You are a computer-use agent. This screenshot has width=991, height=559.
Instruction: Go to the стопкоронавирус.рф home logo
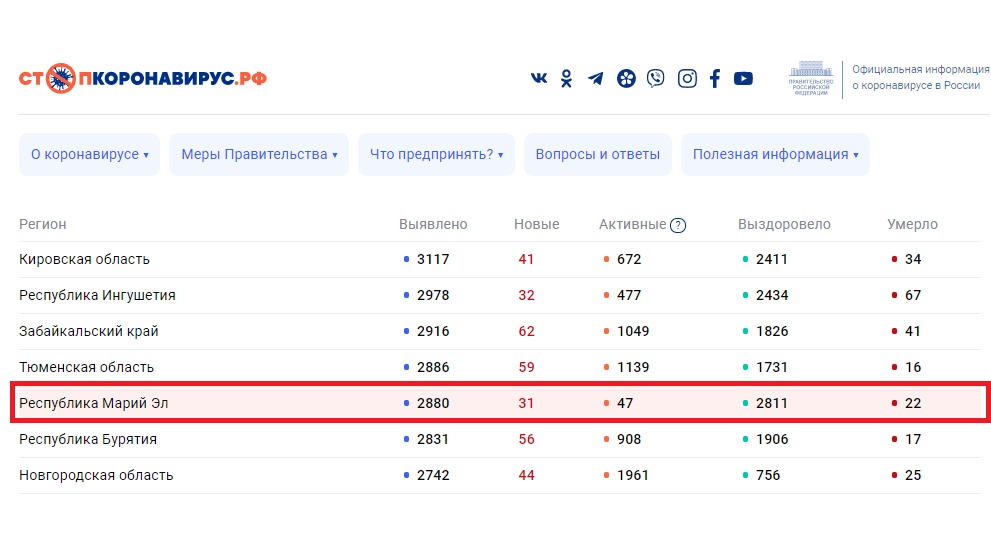[x=143, y=79]
